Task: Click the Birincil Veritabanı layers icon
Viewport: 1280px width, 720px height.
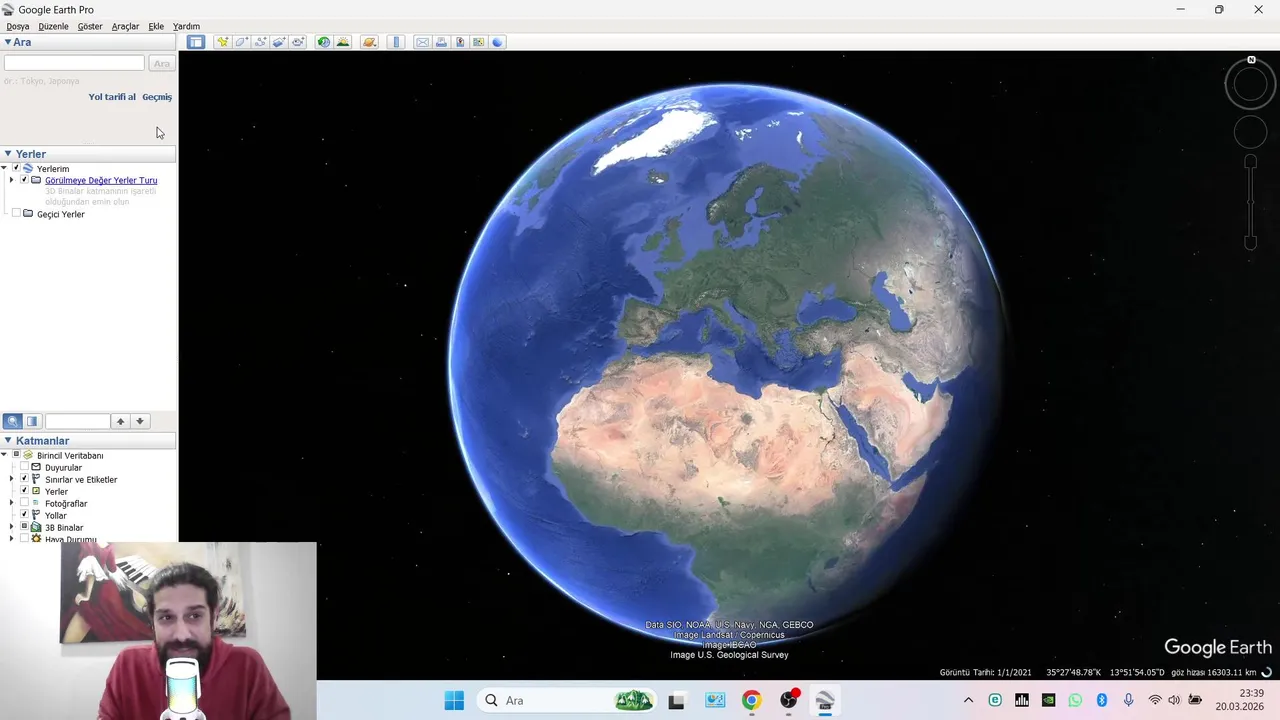Action: pos(28,455)
